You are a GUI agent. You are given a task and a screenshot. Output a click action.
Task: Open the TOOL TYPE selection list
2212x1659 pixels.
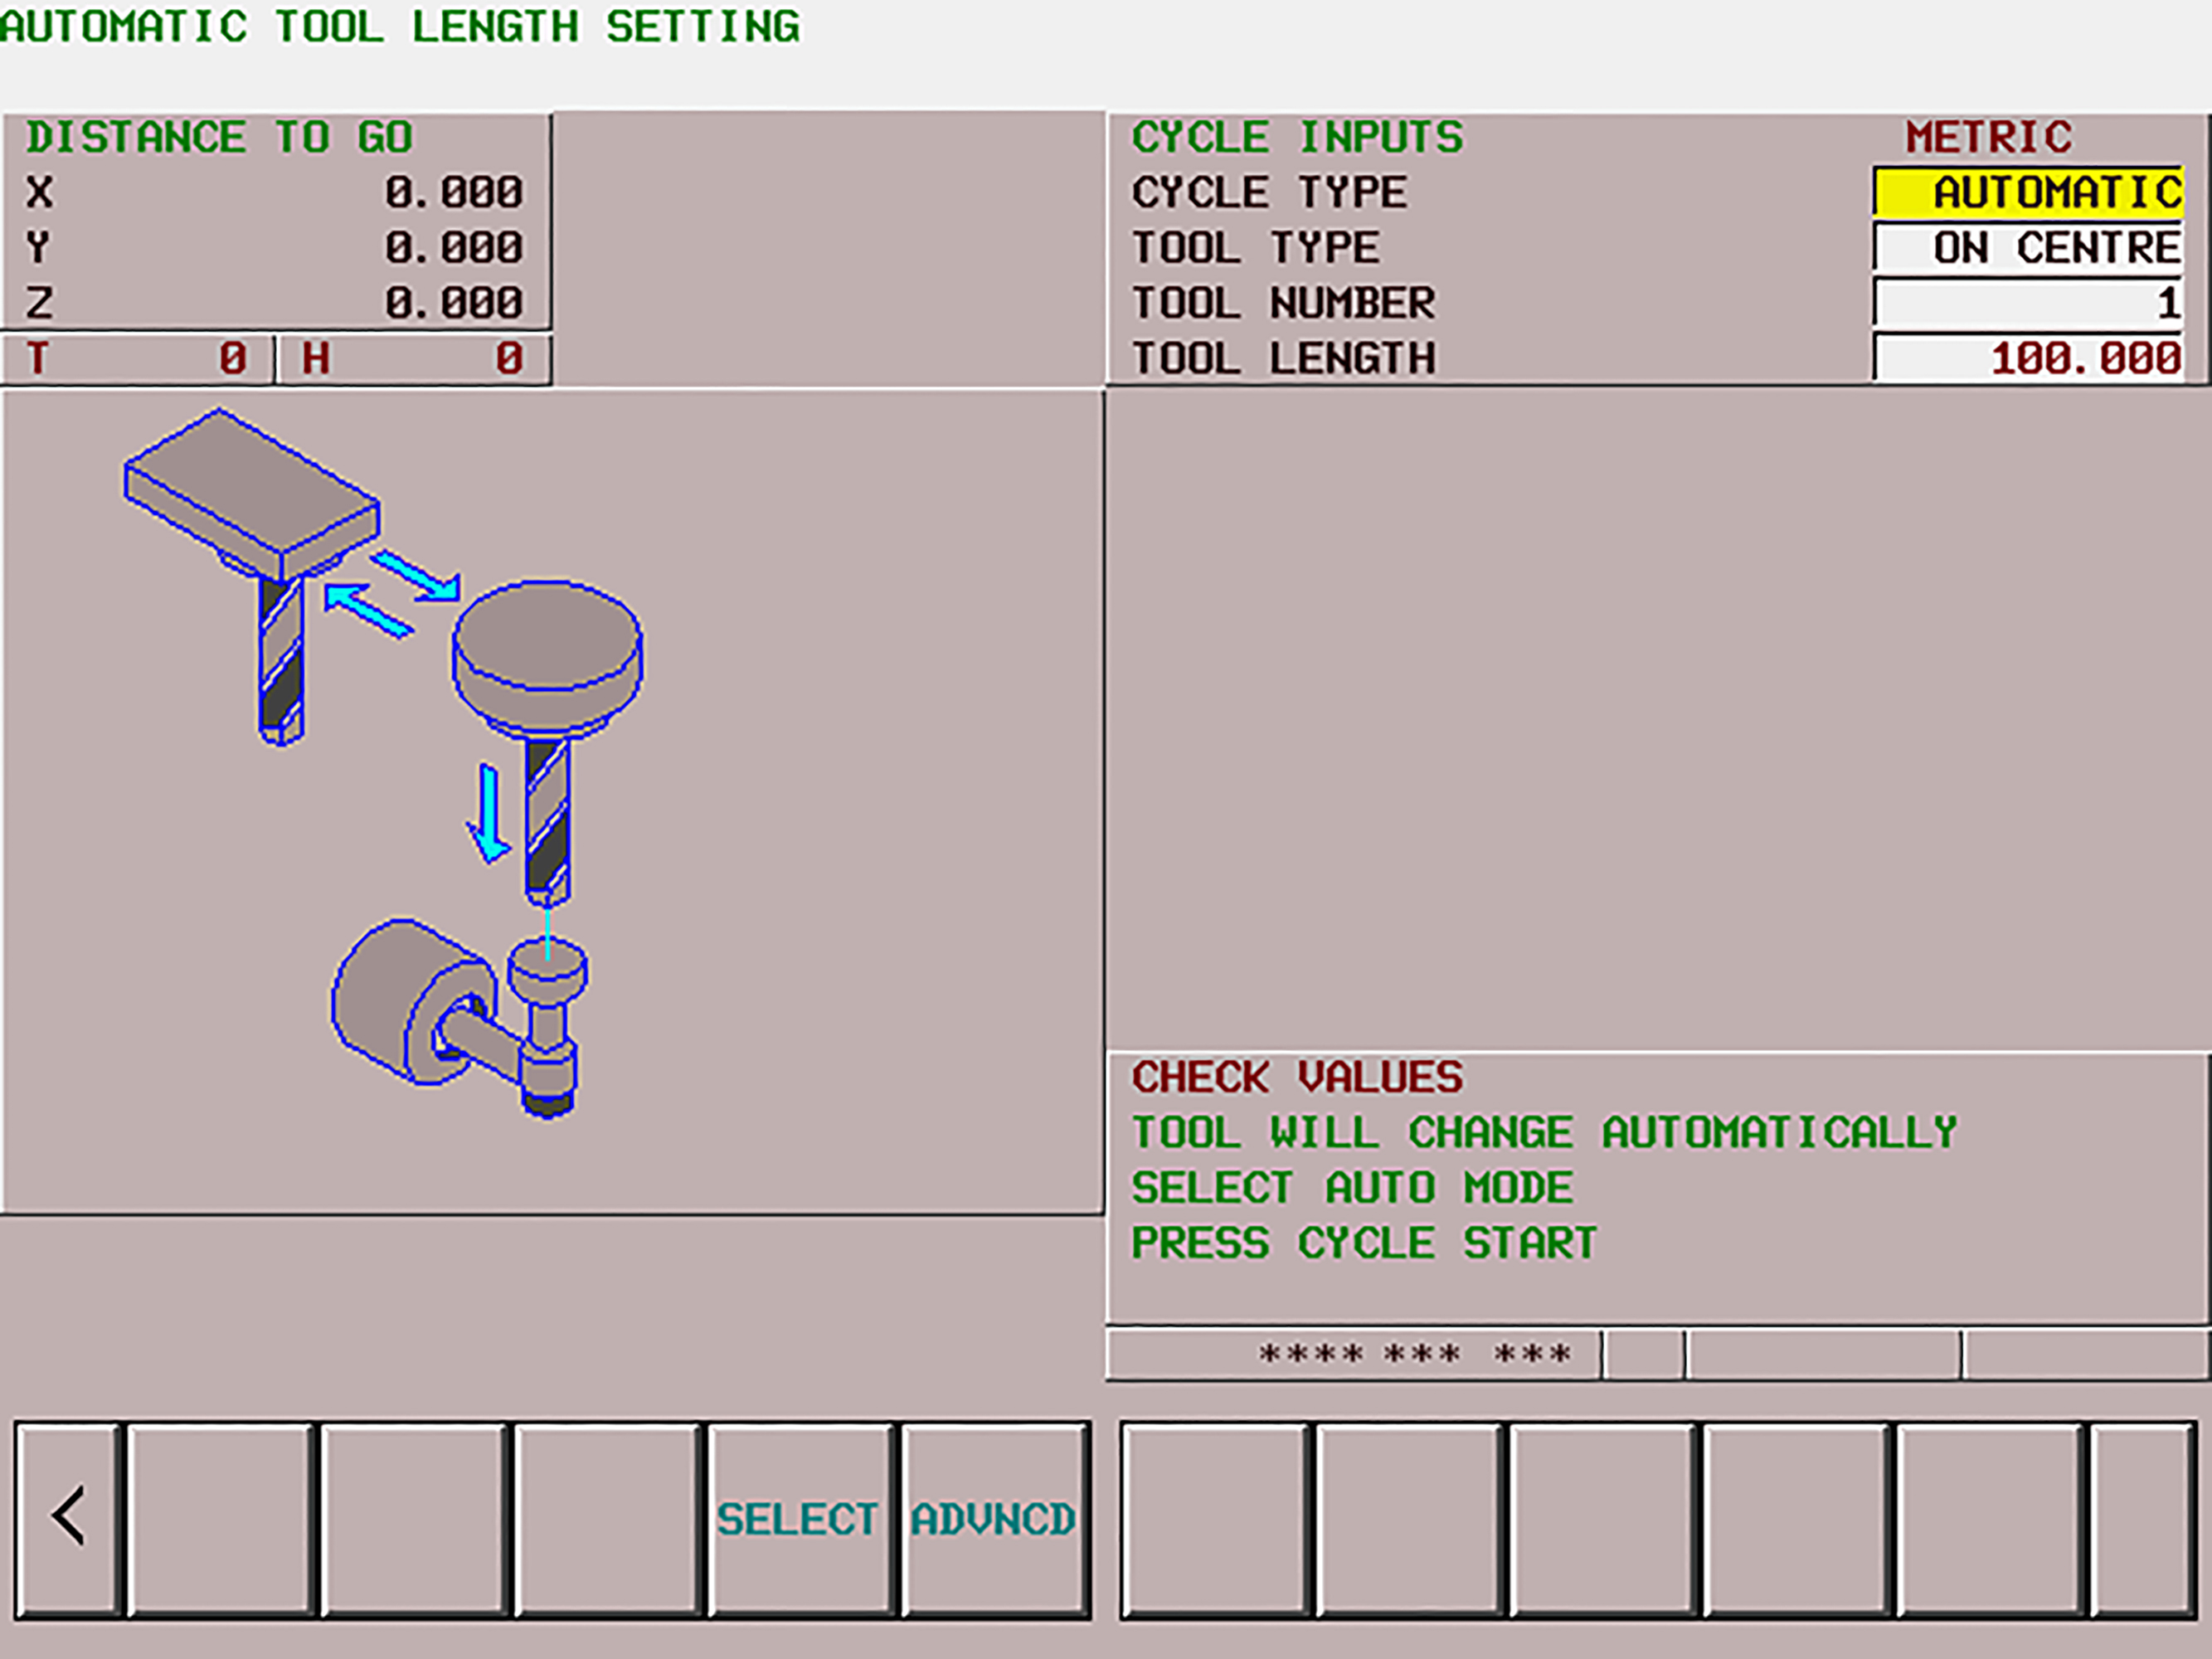[2028, 248]
